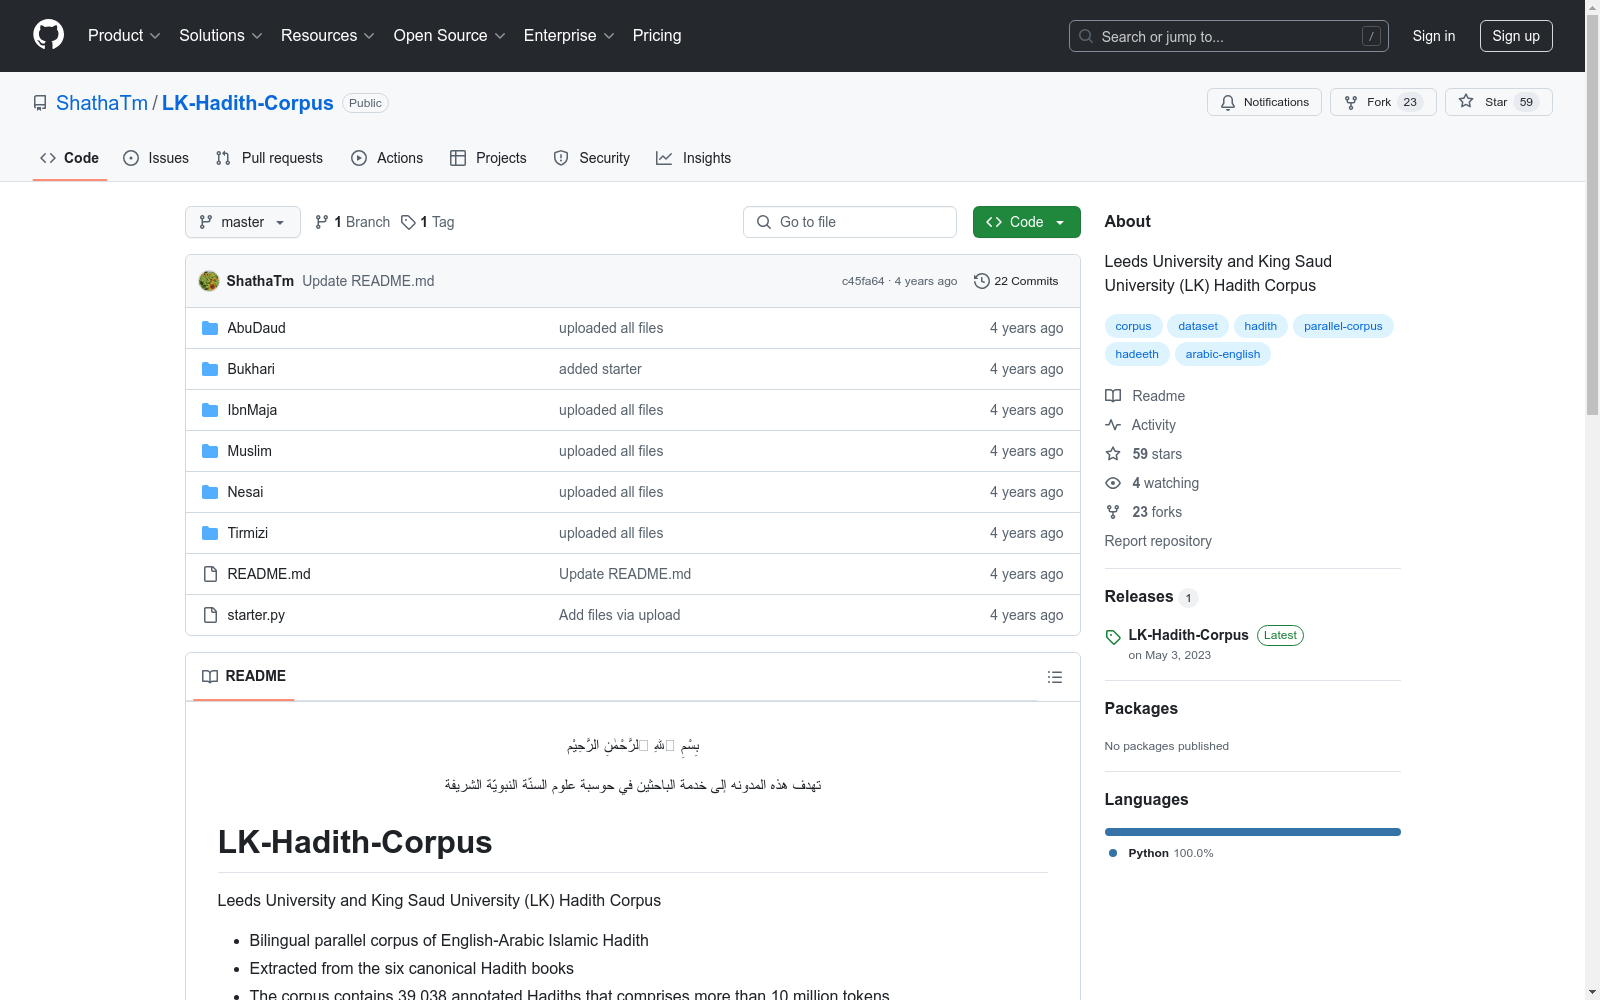Open the 22 Commits history link
This screenshot has width=1600, height=1000.
[x=1016, y=281]
